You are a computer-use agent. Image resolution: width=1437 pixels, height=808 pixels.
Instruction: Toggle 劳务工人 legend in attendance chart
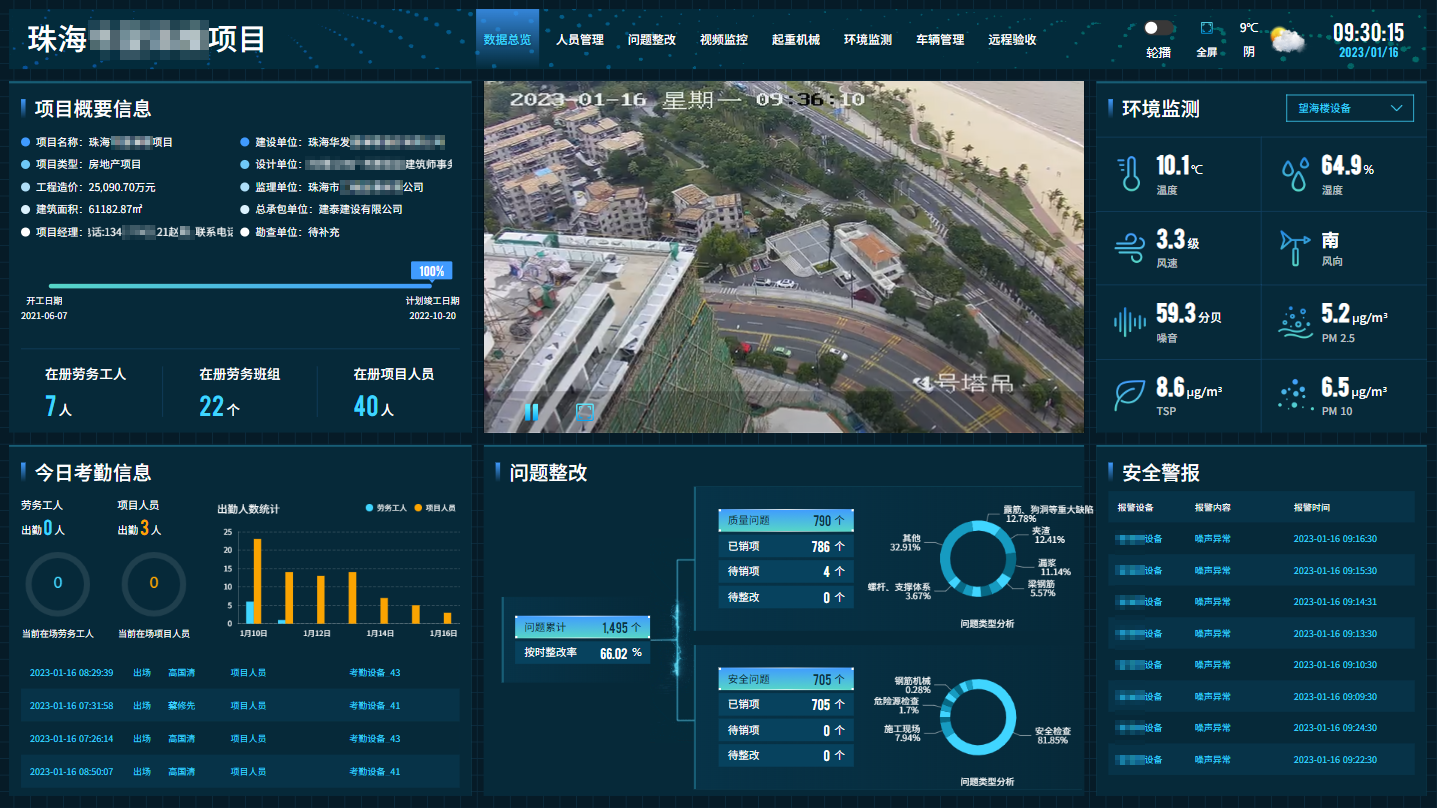(x=386, y=508)
